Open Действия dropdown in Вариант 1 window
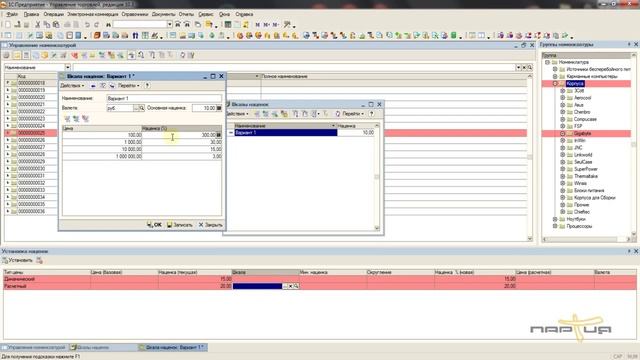Image resolution: width=640 pixels, height=360 pixels. tap(72, 86)
